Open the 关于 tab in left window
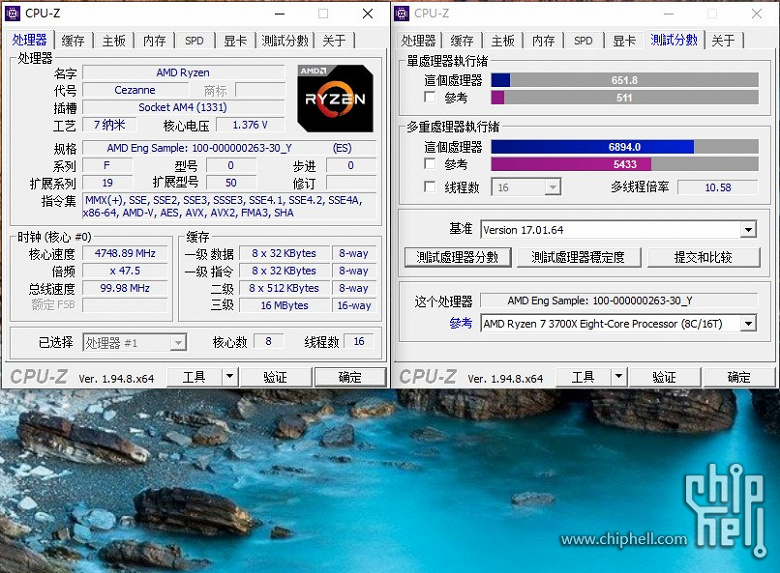This screenshot has width=780, height=573. coord(334,40)
